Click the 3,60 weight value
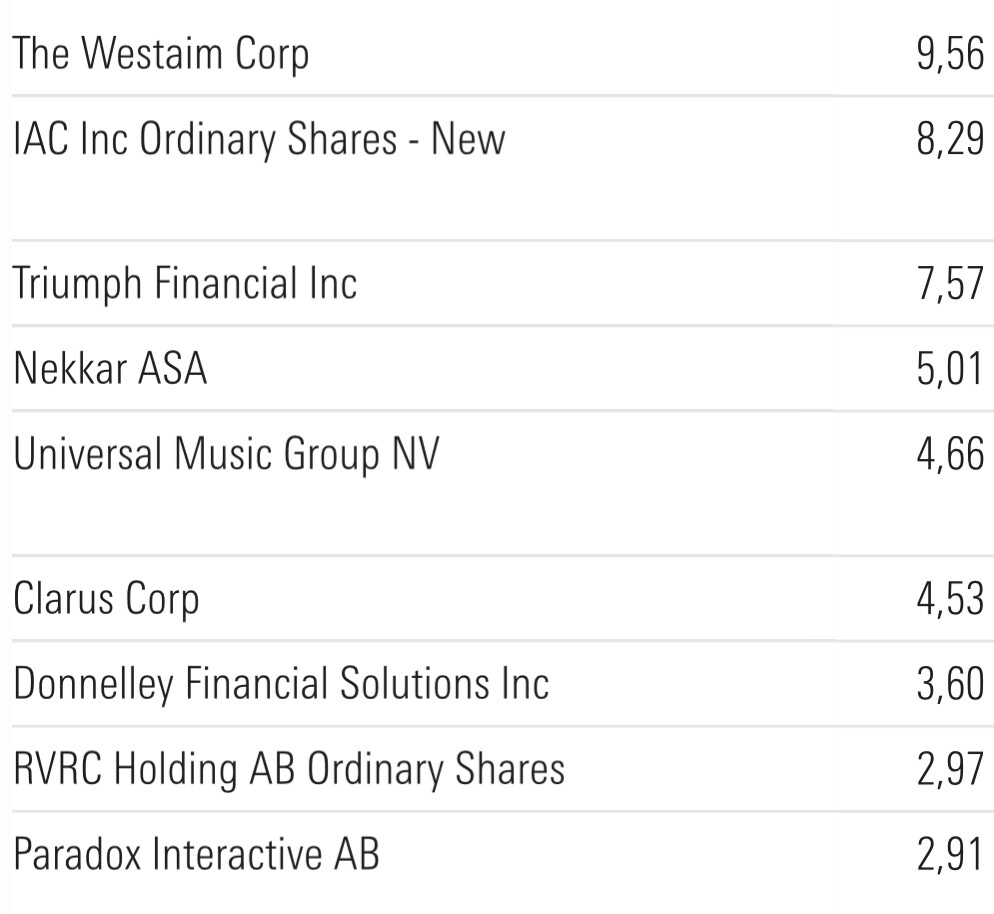 tap(950, 684)
